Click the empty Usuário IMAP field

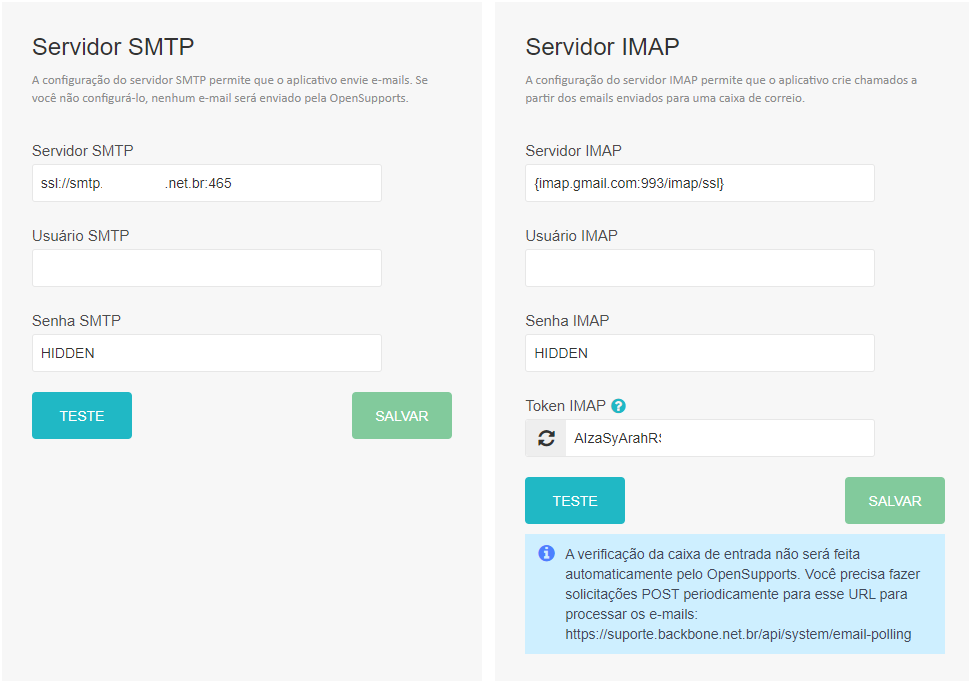699,268
